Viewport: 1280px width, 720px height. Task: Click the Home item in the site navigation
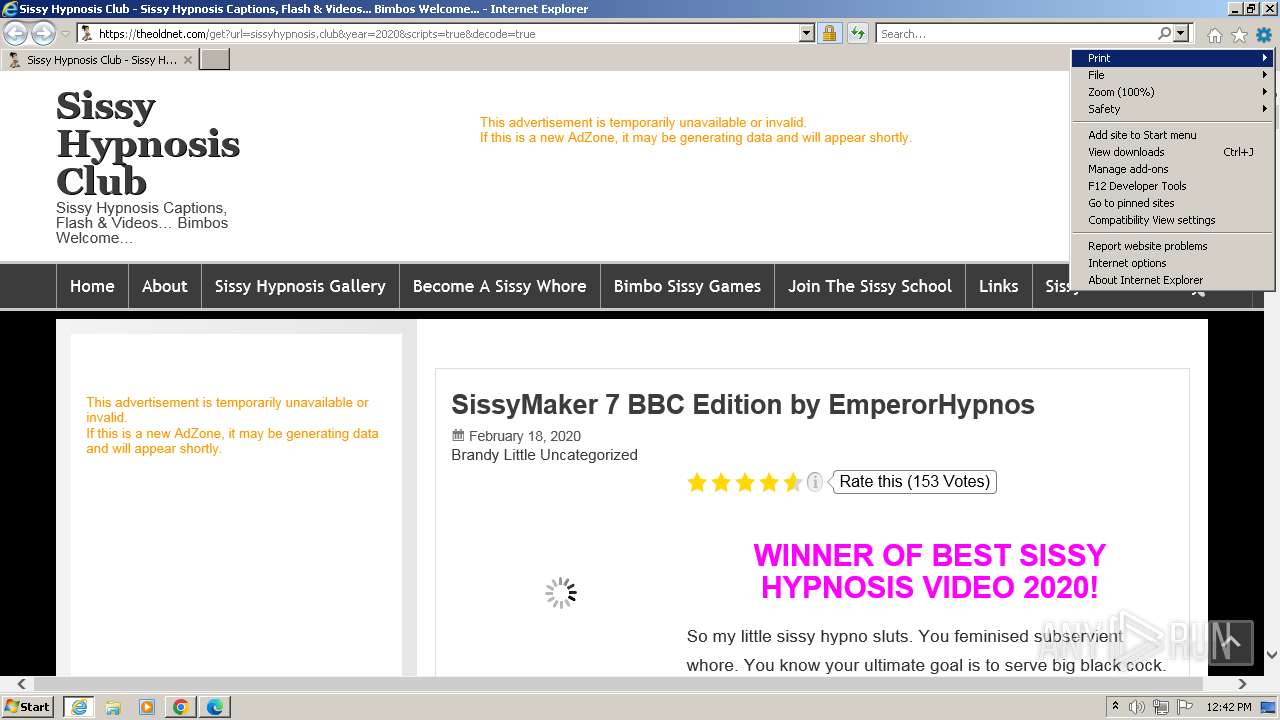92,286
